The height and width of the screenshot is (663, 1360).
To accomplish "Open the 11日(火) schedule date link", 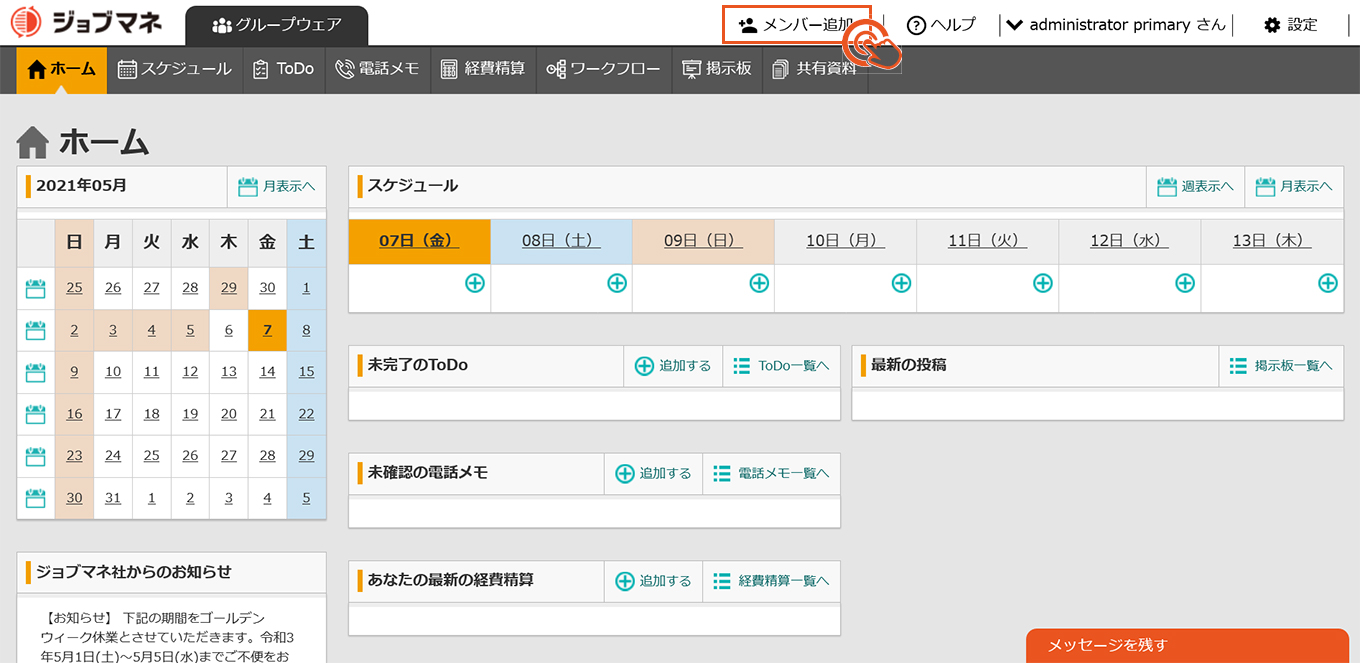I will (987, 241).
